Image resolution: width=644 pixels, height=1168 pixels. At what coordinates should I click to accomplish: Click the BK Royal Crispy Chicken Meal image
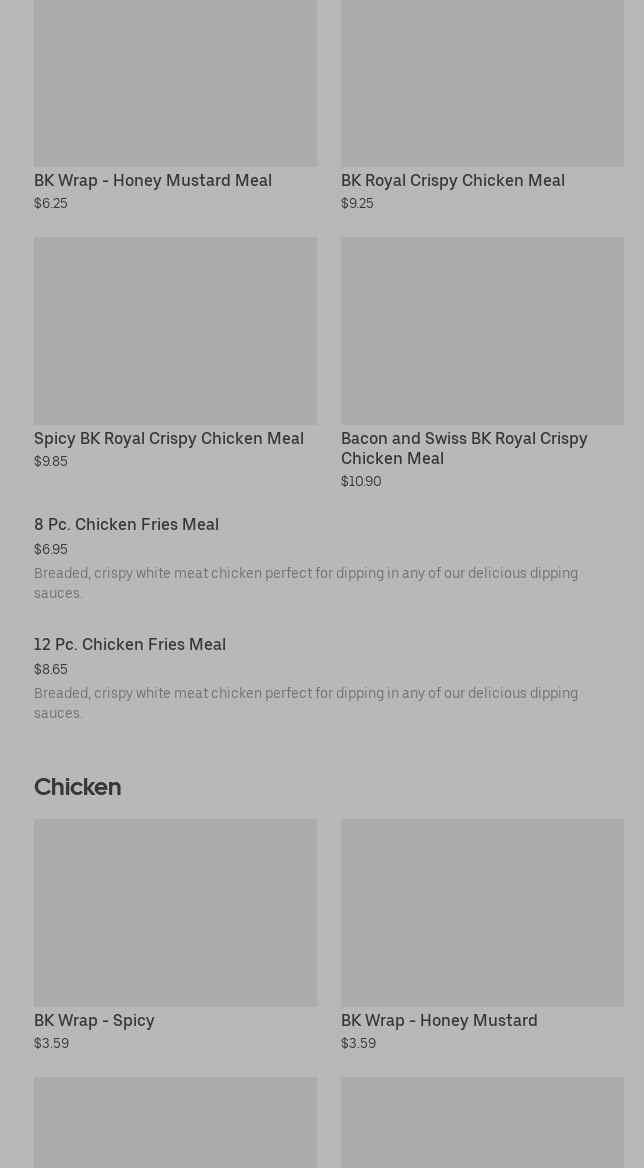pos(482,82)
